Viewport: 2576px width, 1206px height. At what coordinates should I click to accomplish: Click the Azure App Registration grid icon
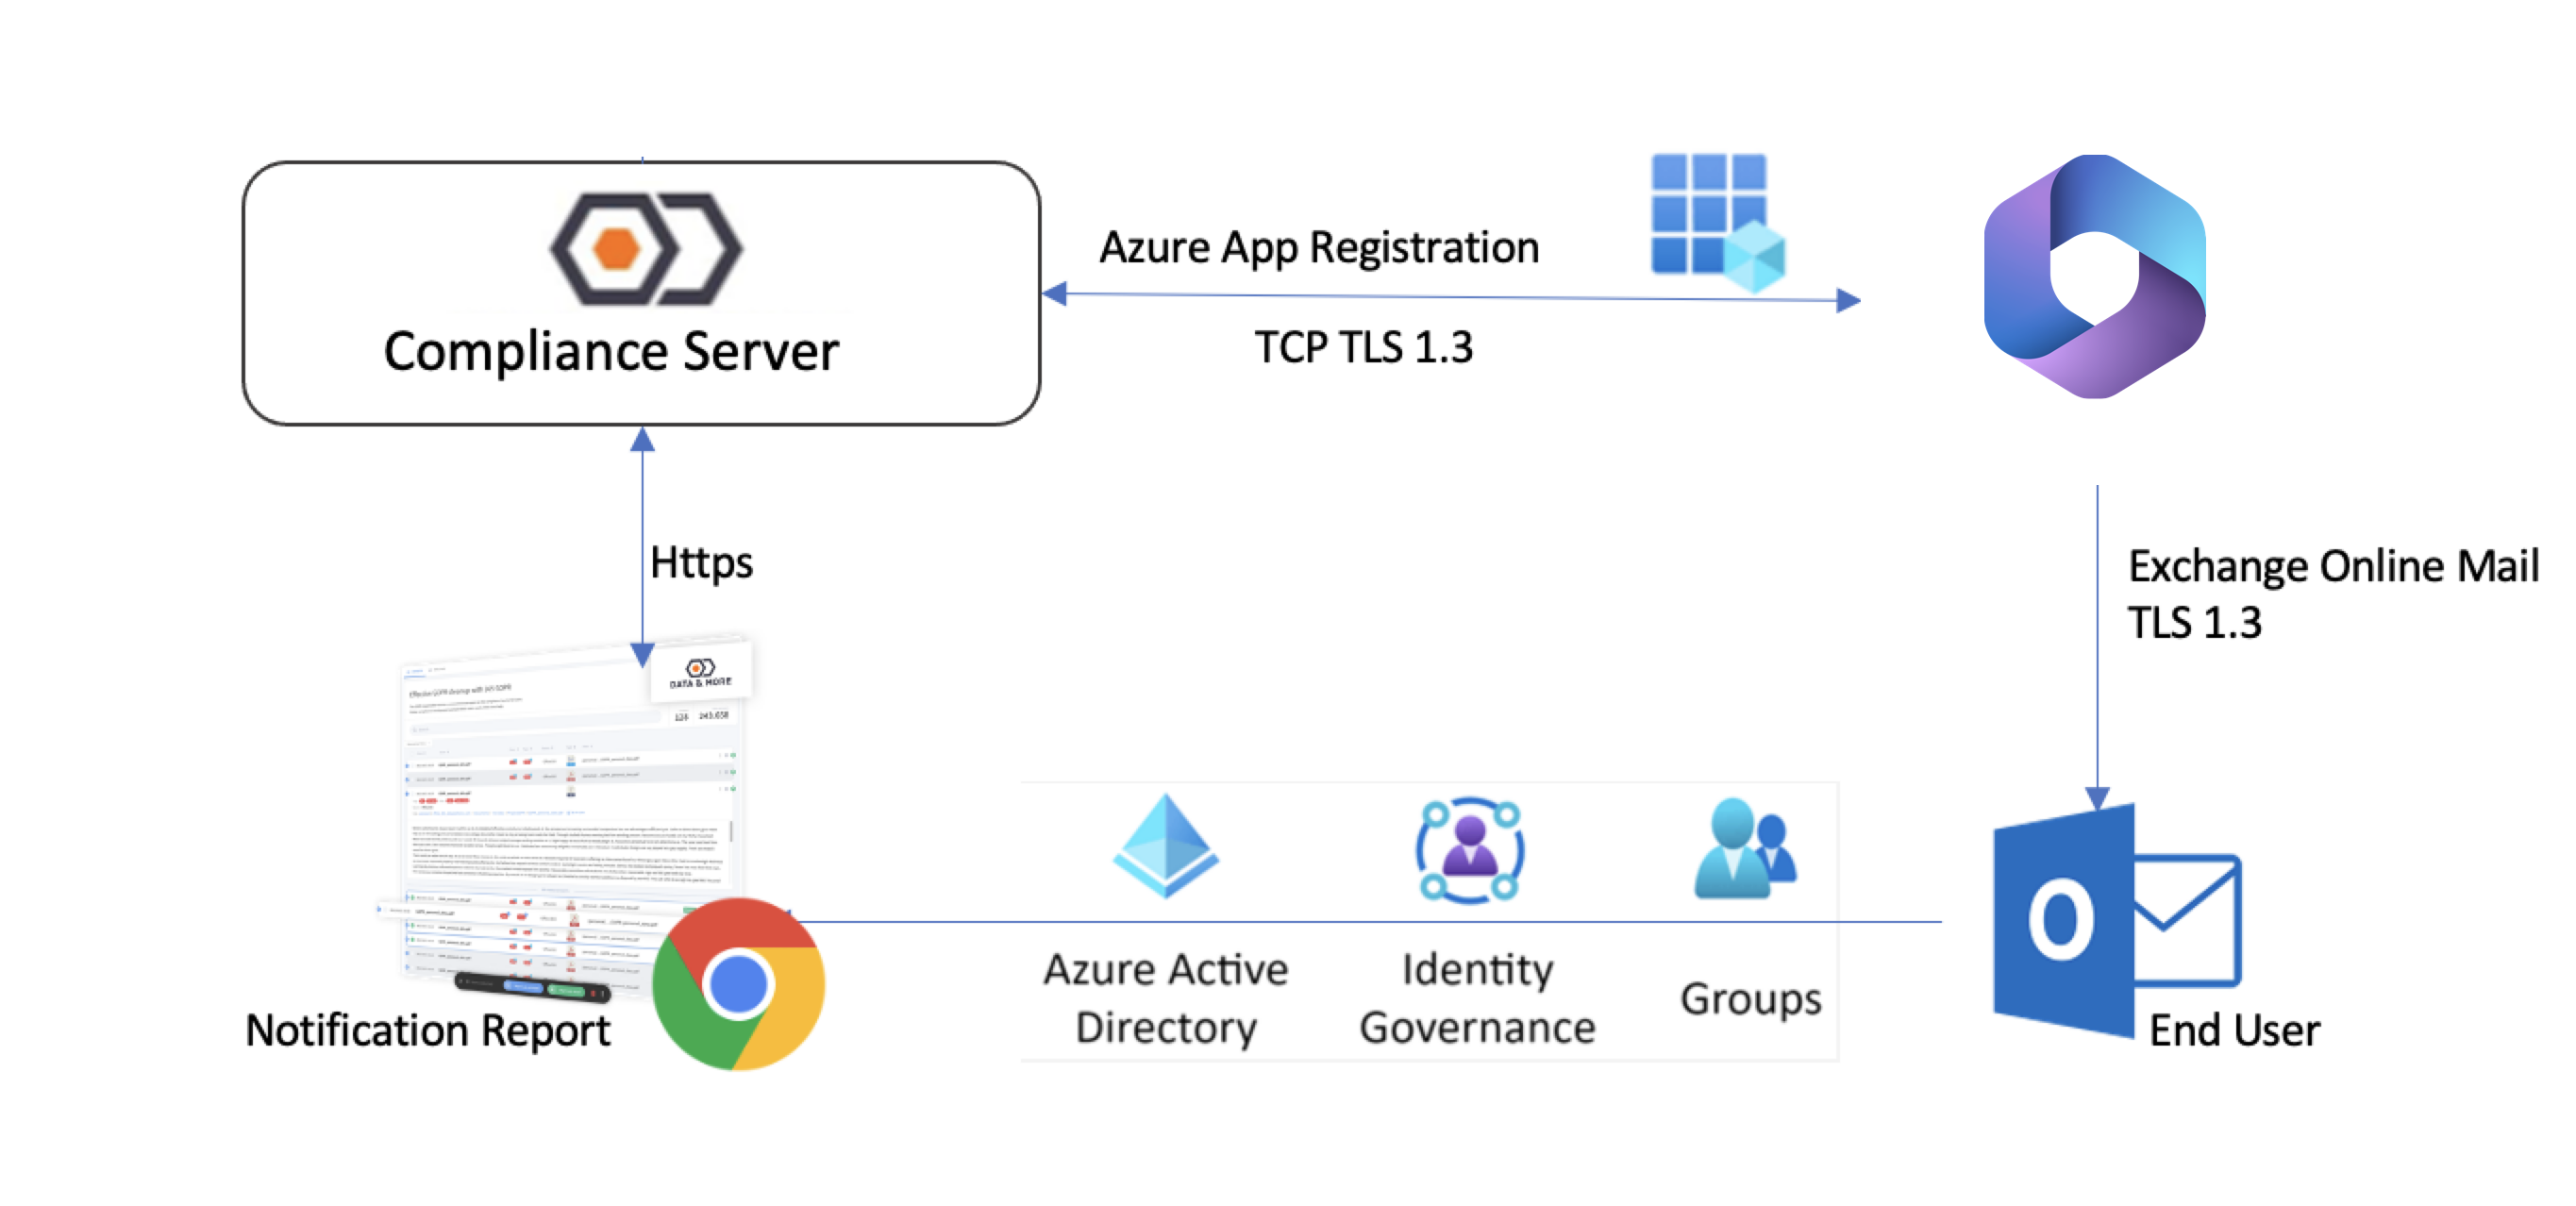[x=1718, y=222]
